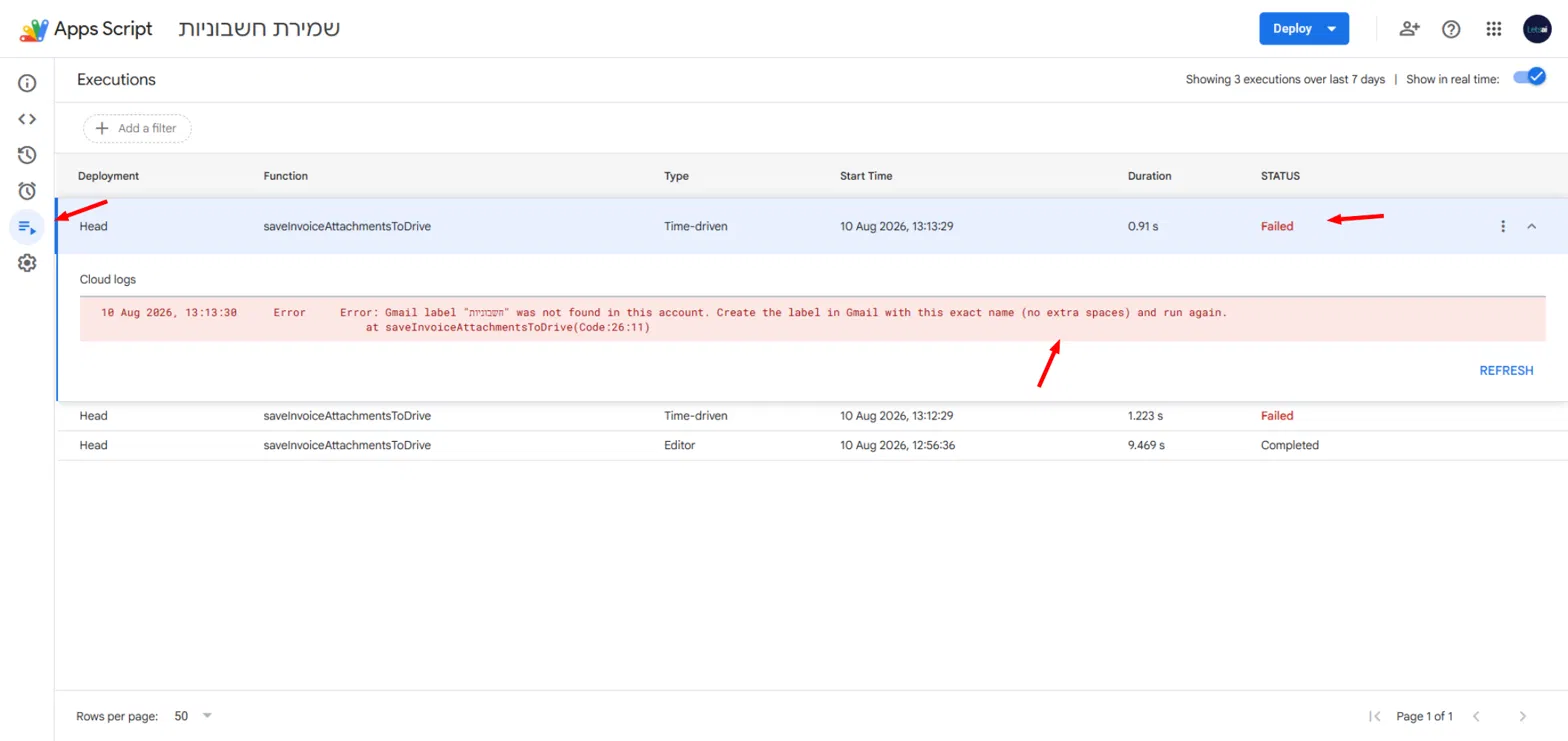Go to first page of executions
Image resolution: width=1568 pixels, height=741 pixels.
[1375, 716]
